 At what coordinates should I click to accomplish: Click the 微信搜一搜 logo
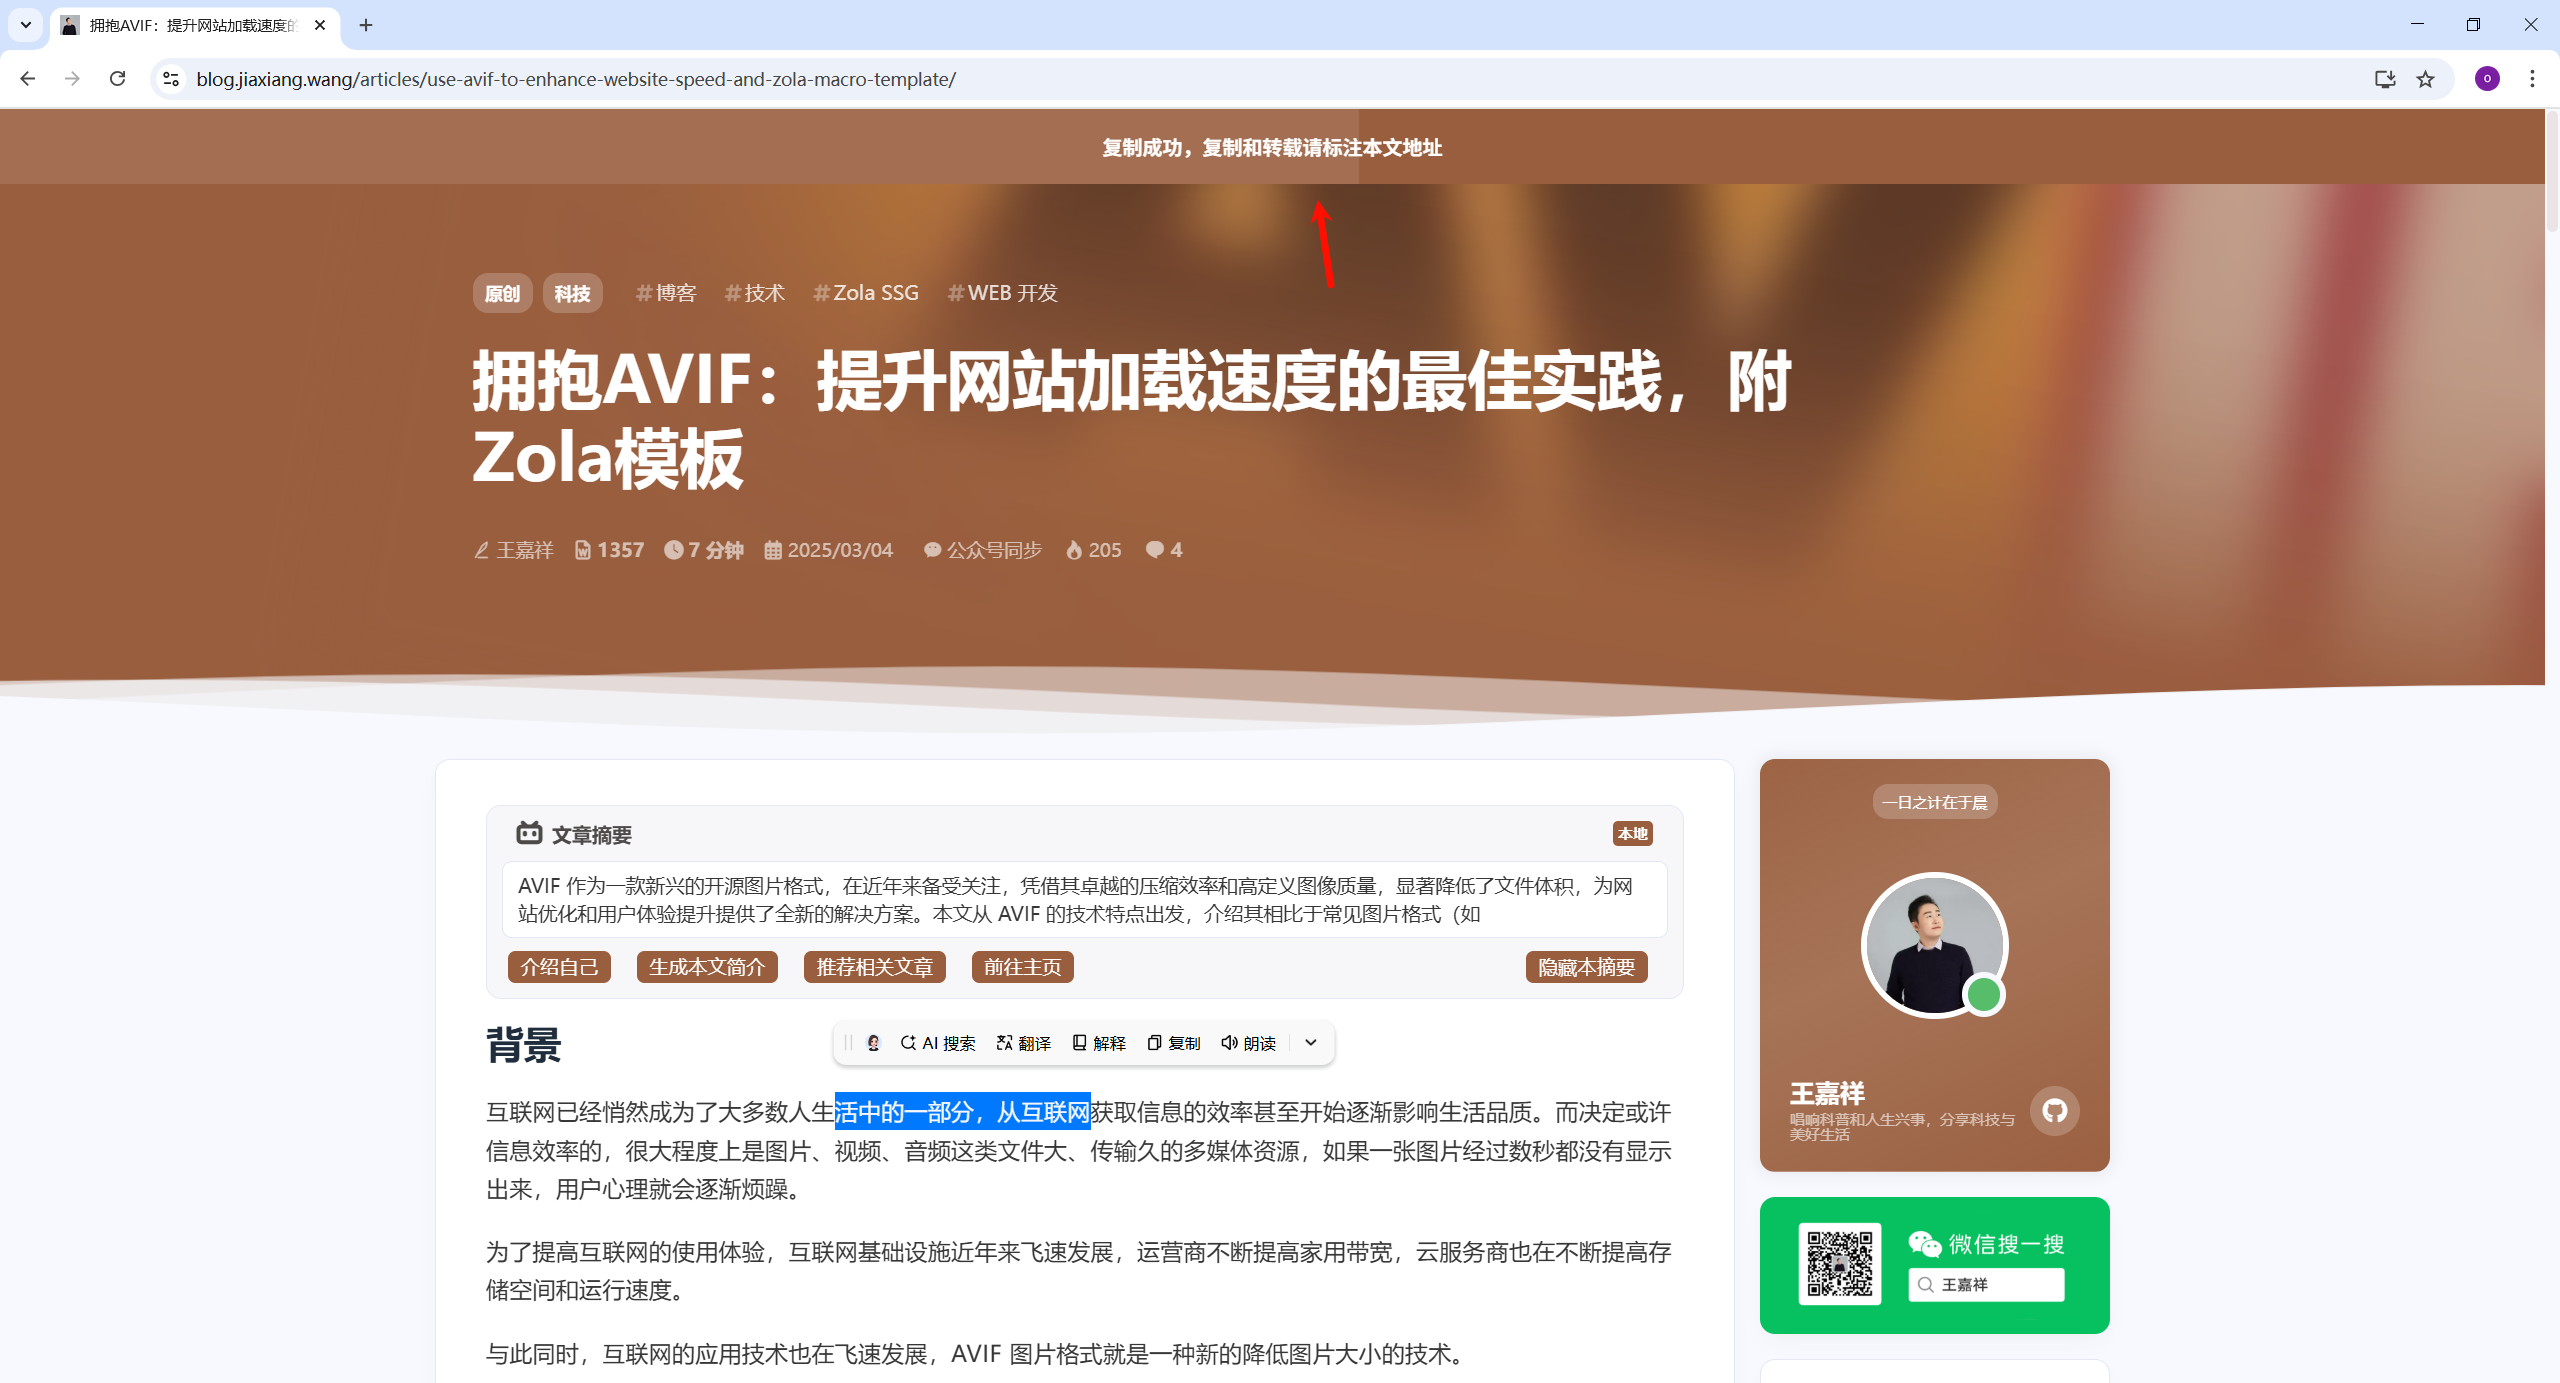[x=1986, y=1244]
